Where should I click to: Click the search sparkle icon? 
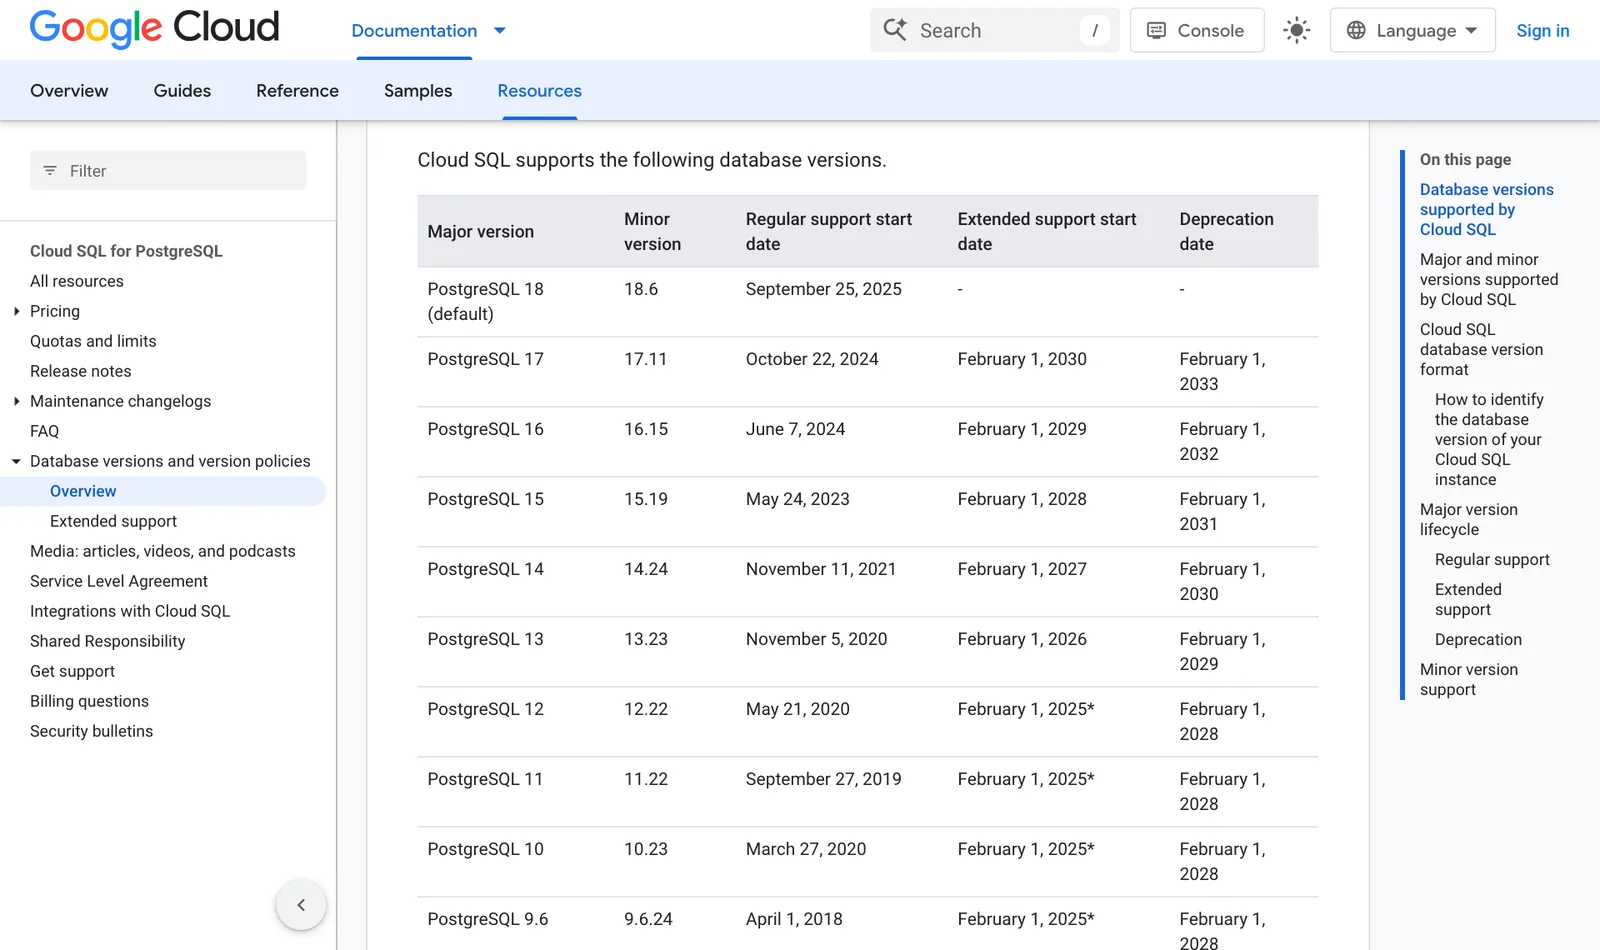895,30
